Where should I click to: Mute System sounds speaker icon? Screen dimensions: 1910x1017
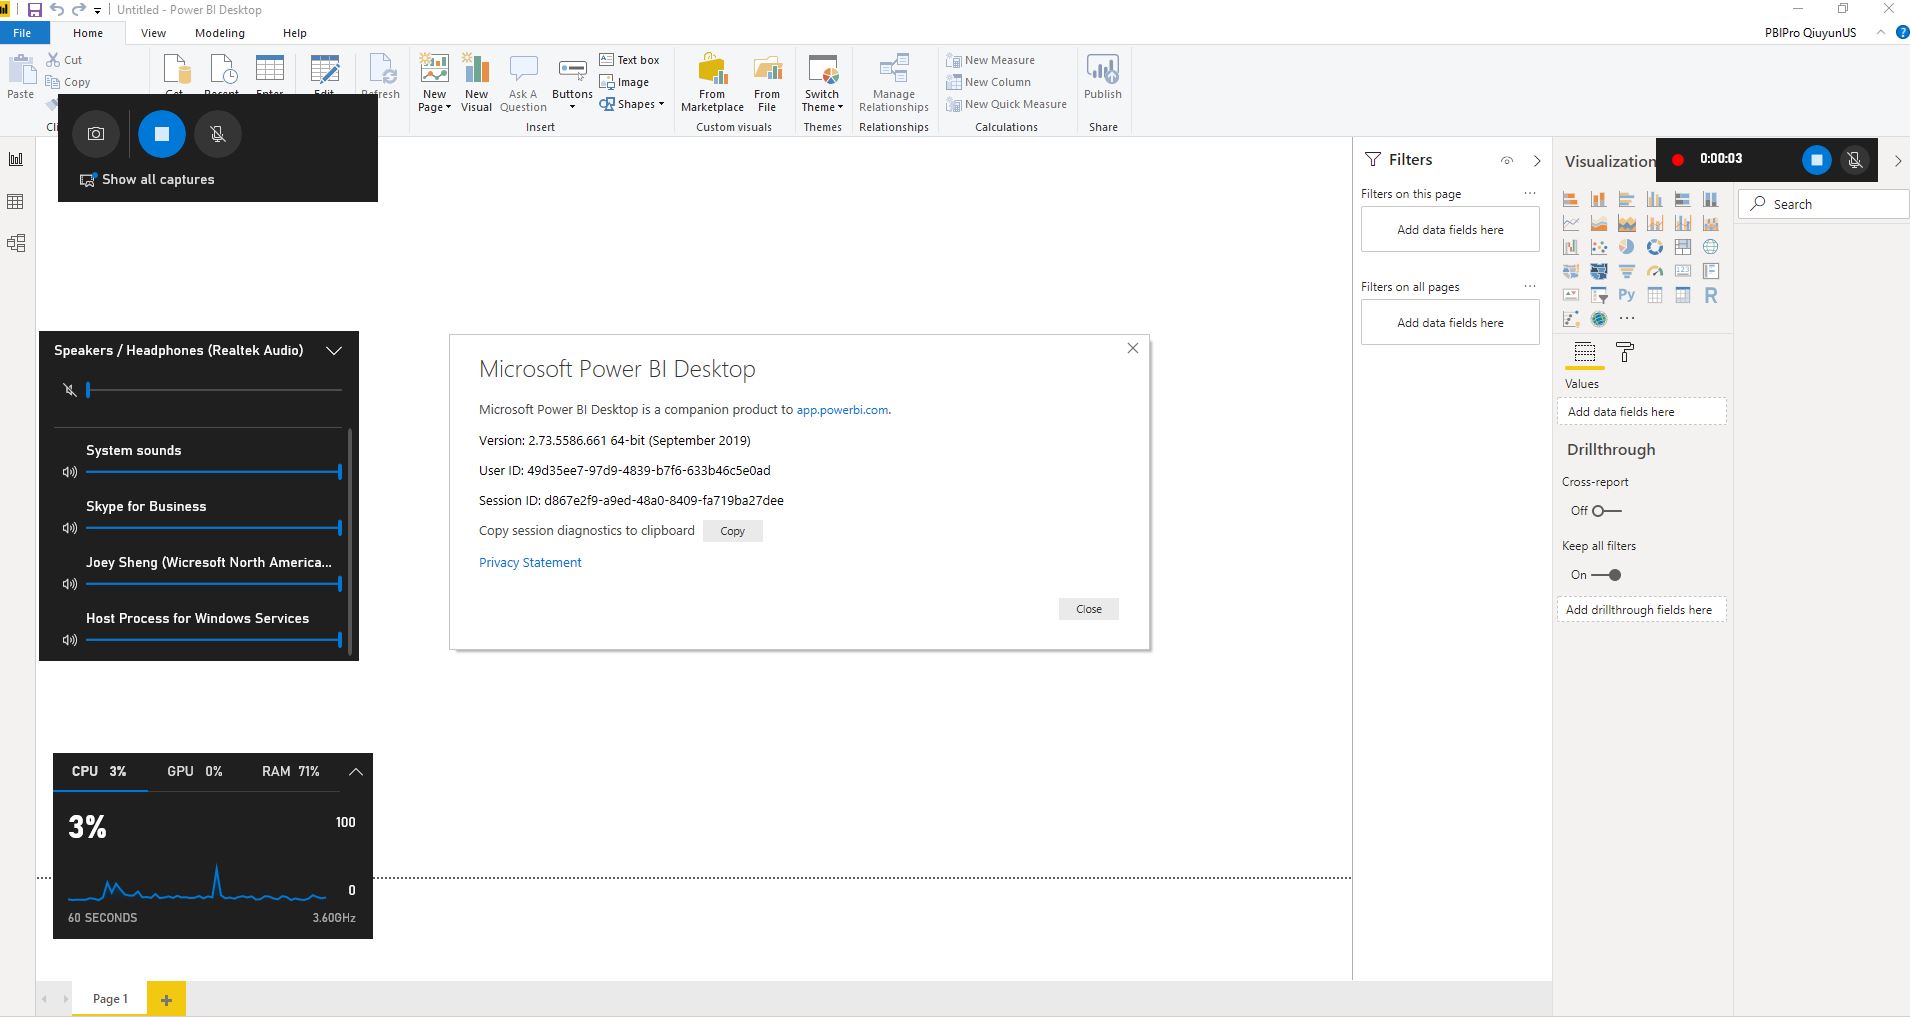(x=69, y=472)
